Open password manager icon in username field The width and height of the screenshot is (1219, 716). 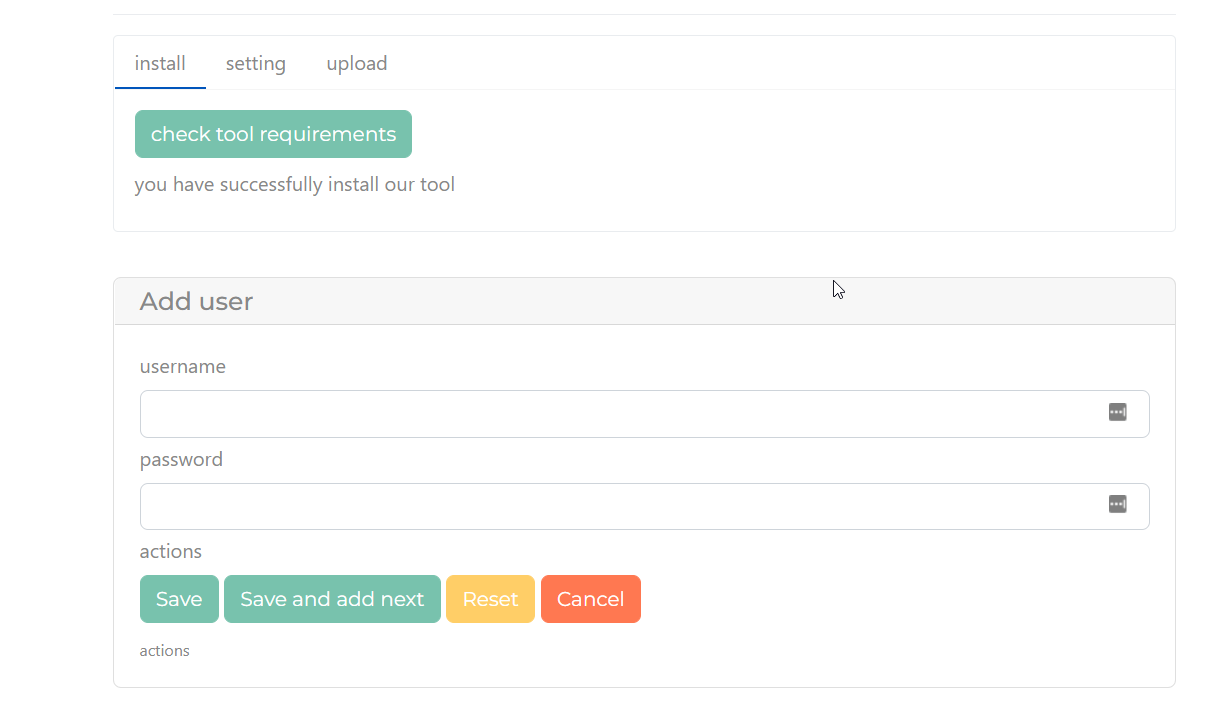point(1118,412)
